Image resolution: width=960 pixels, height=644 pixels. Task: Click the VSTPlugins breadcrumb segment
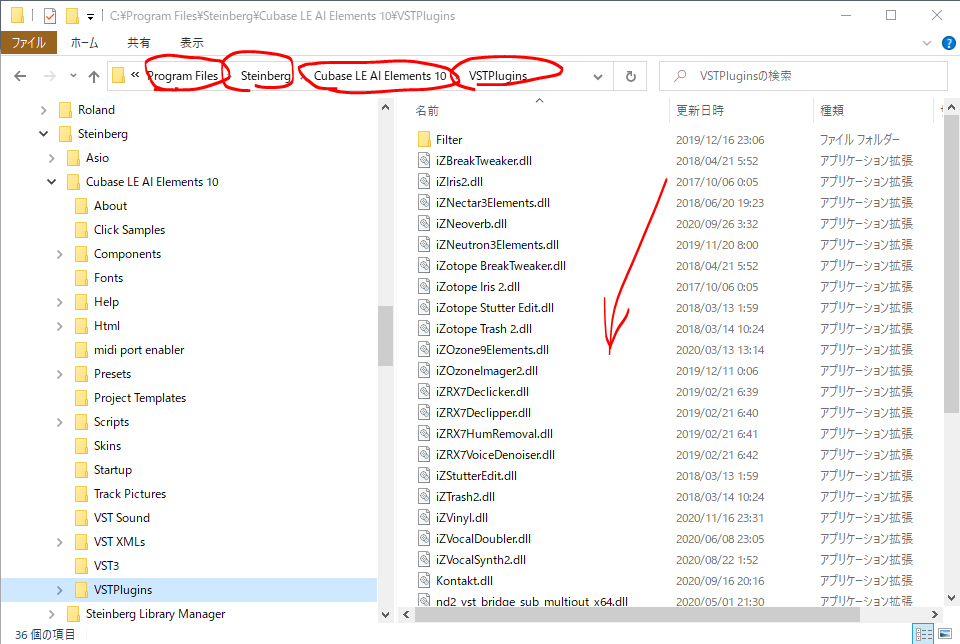(498, 76)
